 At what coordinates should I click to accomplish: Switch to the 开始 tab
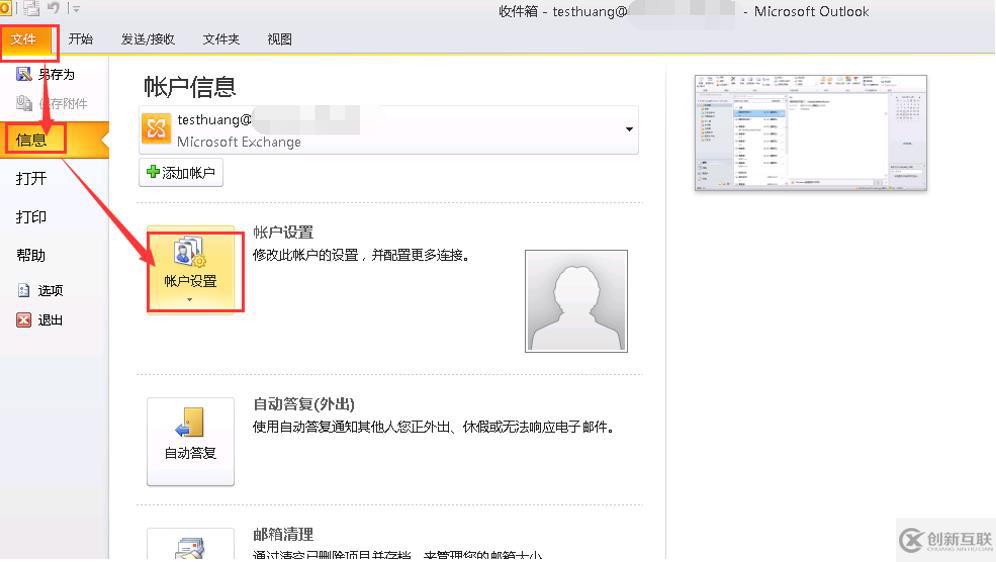(81, 39)
